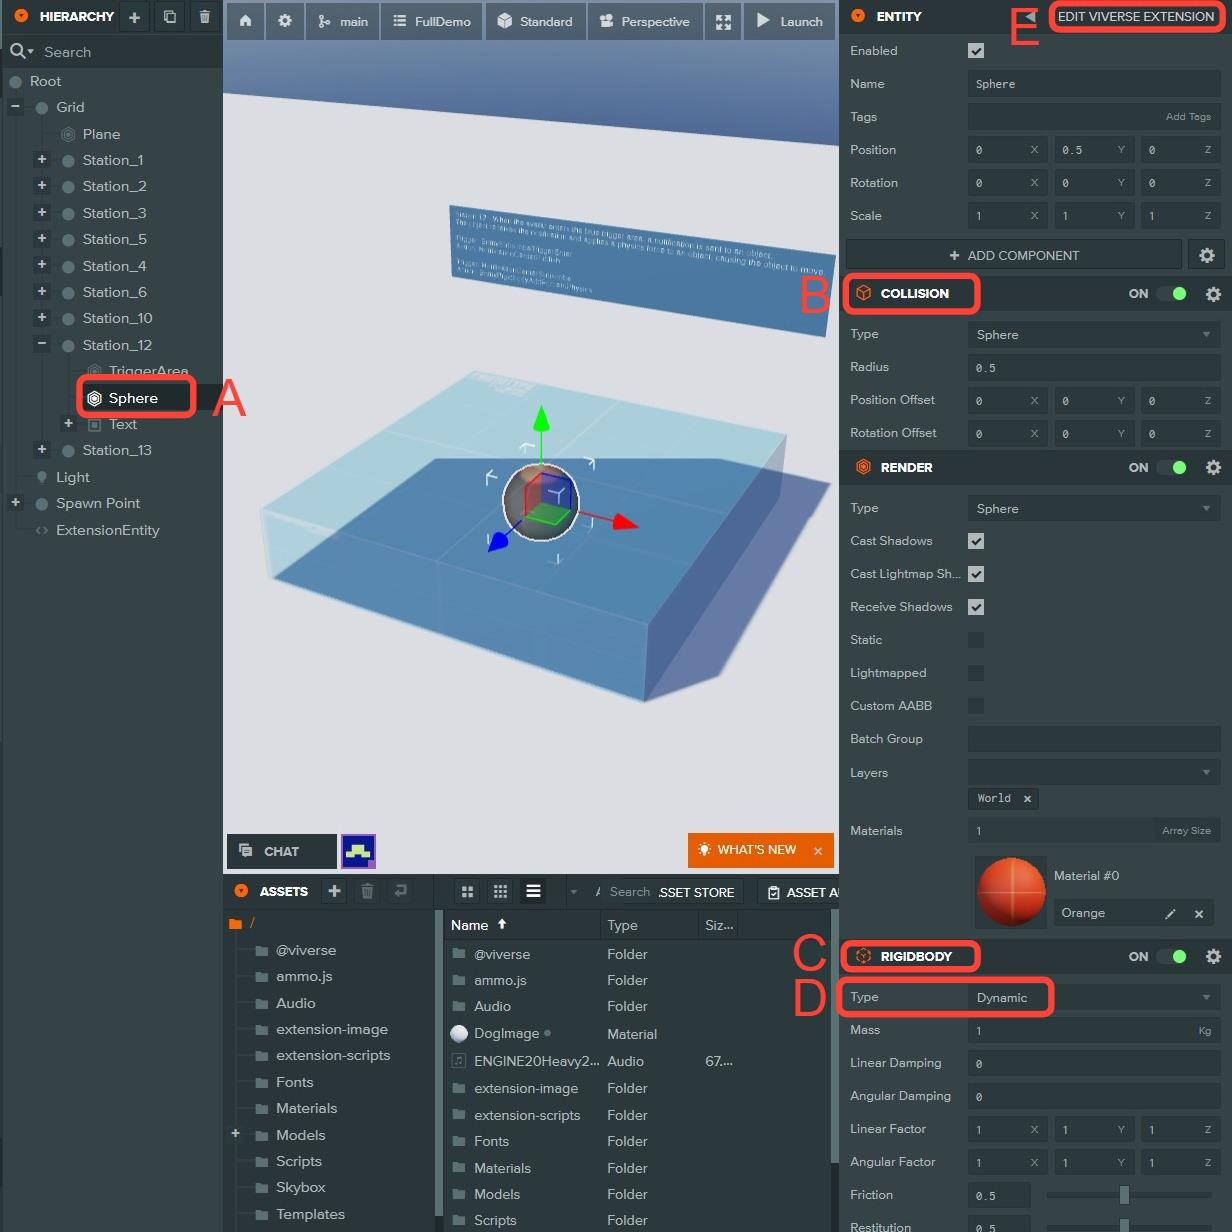This screenshot has width=1232, height=1232.
Task: Open editor settings gear in viewport toolbar
Action: pos(285,21)
